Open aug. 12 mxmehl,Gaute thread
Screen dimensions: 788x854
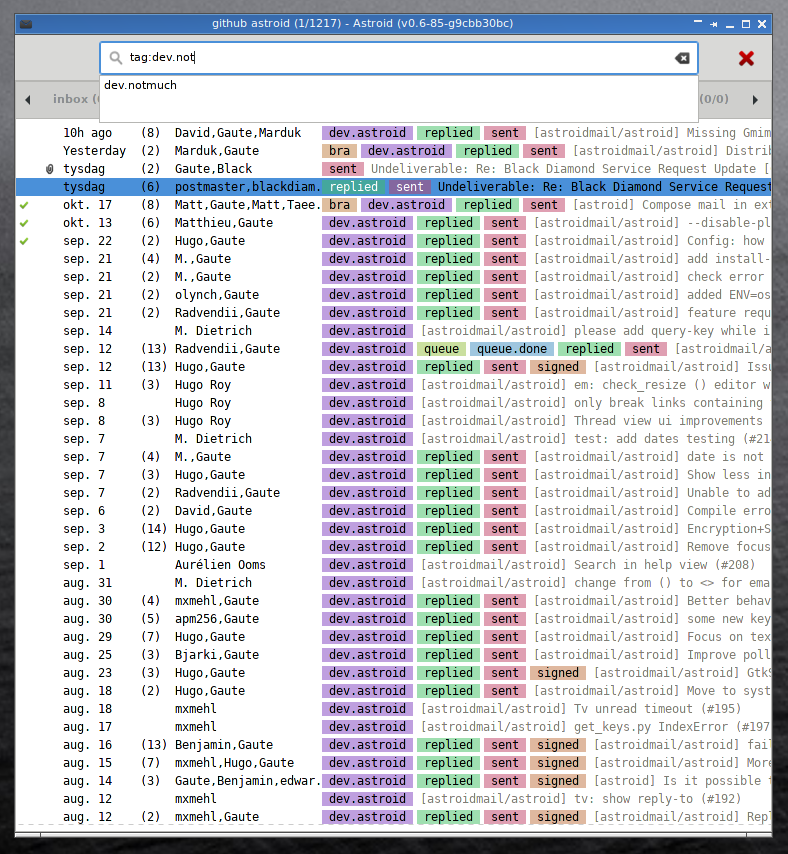coord(394,816)
